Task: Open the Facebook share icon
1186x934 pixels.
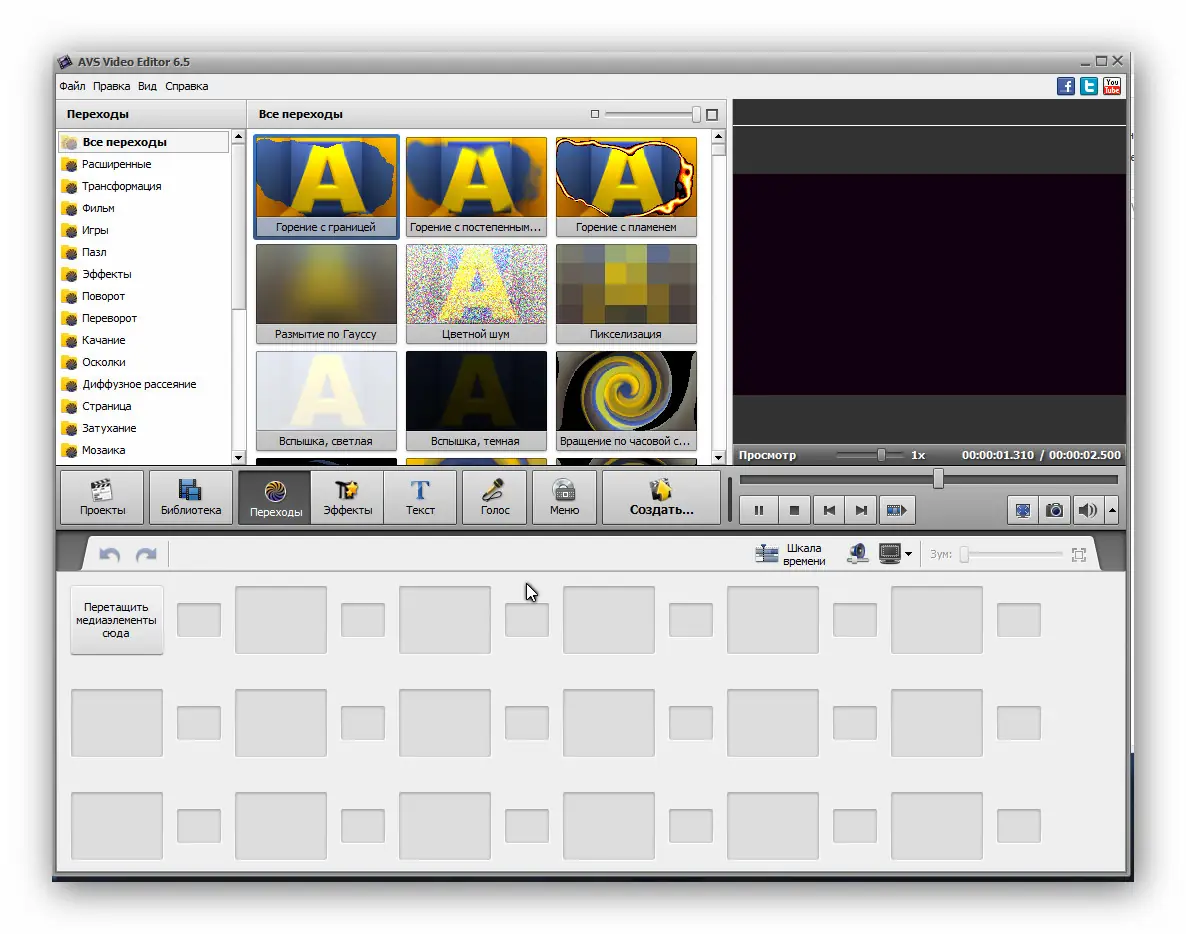Action: tap(1066, 86)
